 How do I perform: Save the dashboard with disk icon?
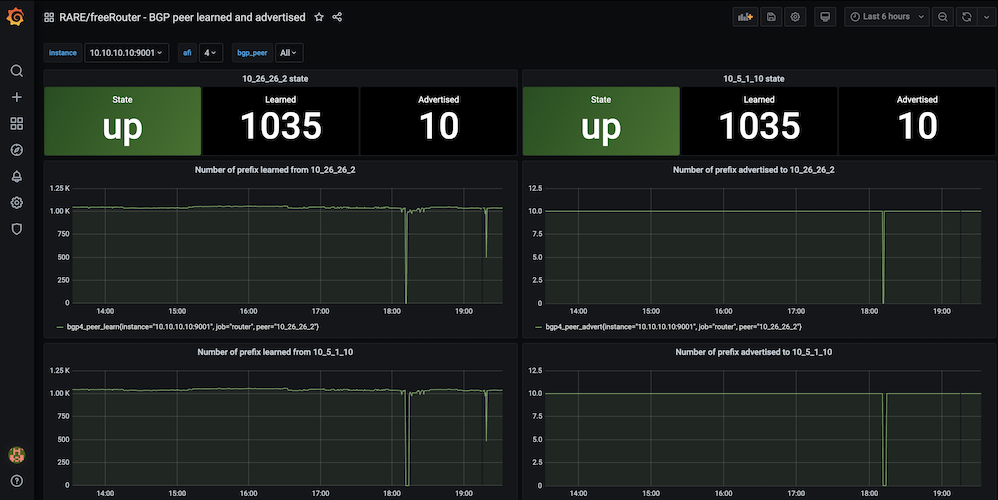[x=770, y=17]
